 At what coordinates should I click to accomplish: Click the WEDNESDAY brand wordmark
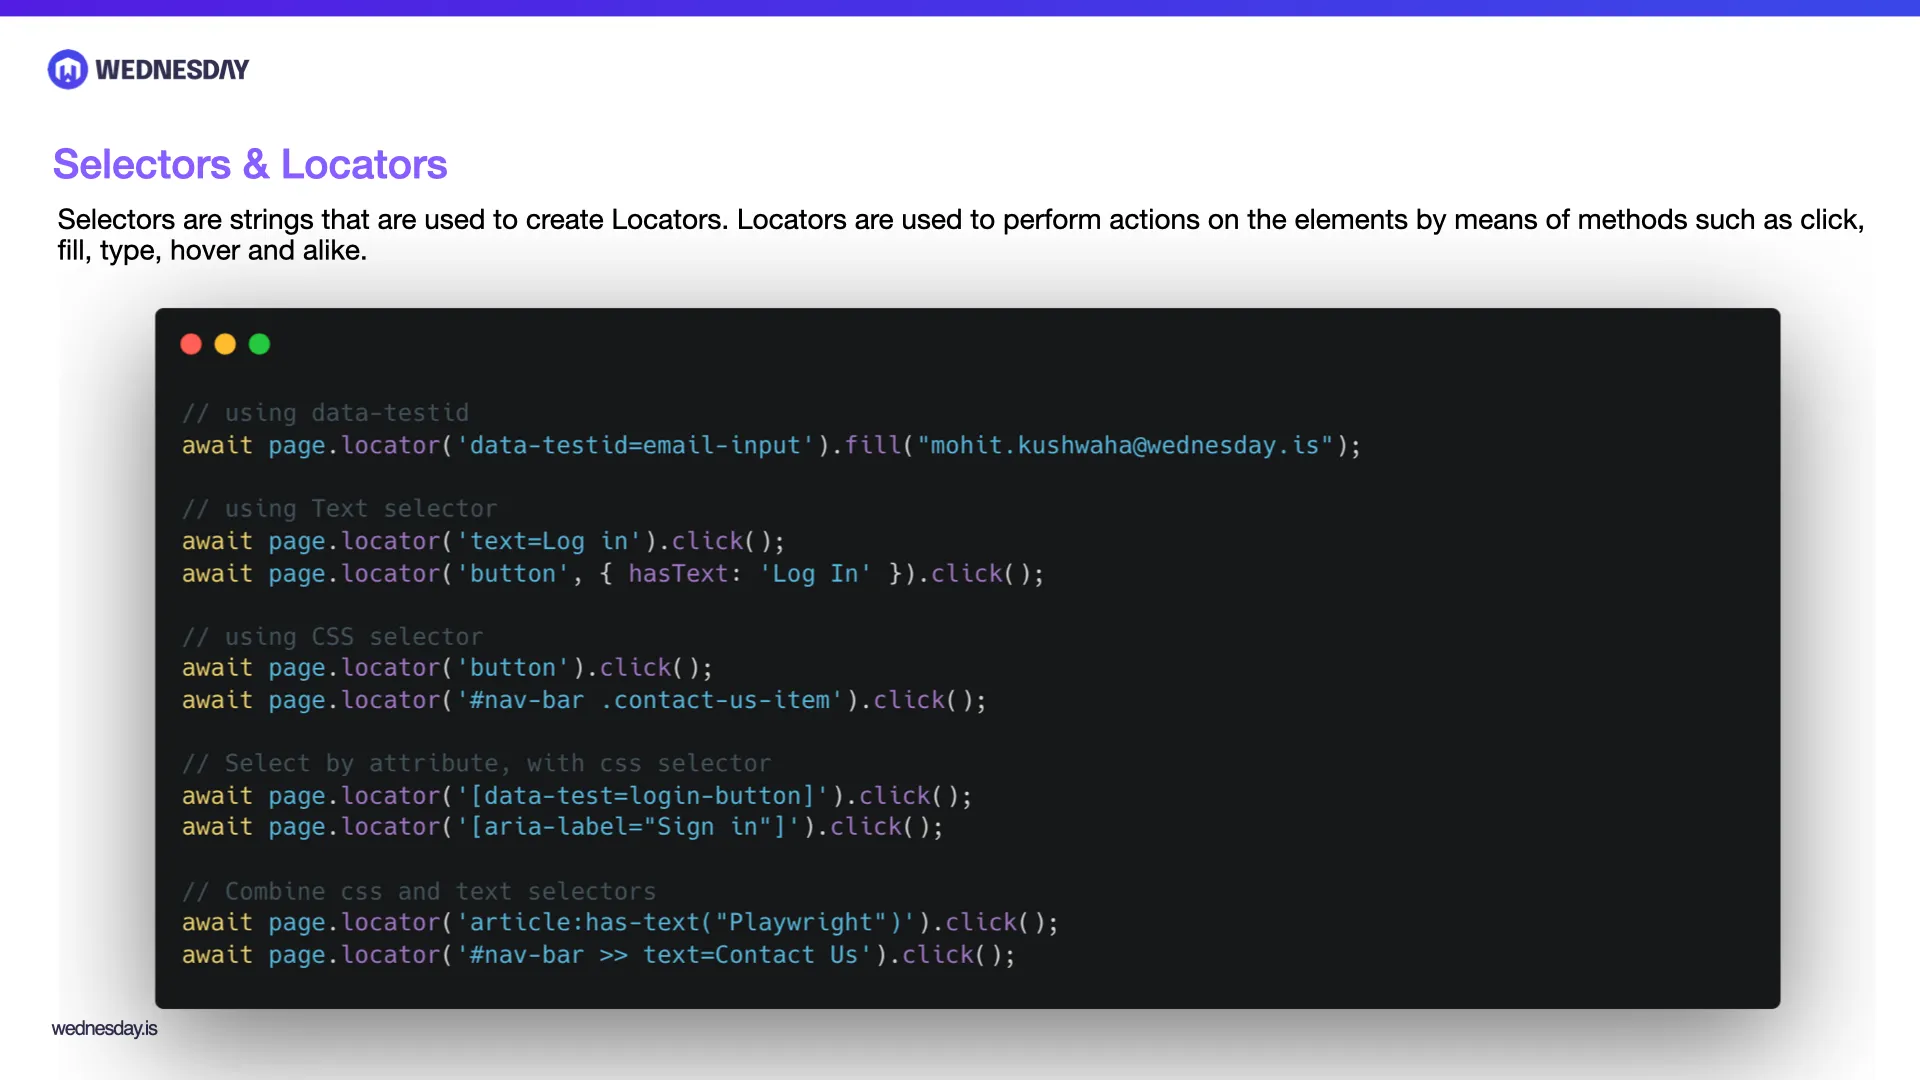tap(172, 70)
